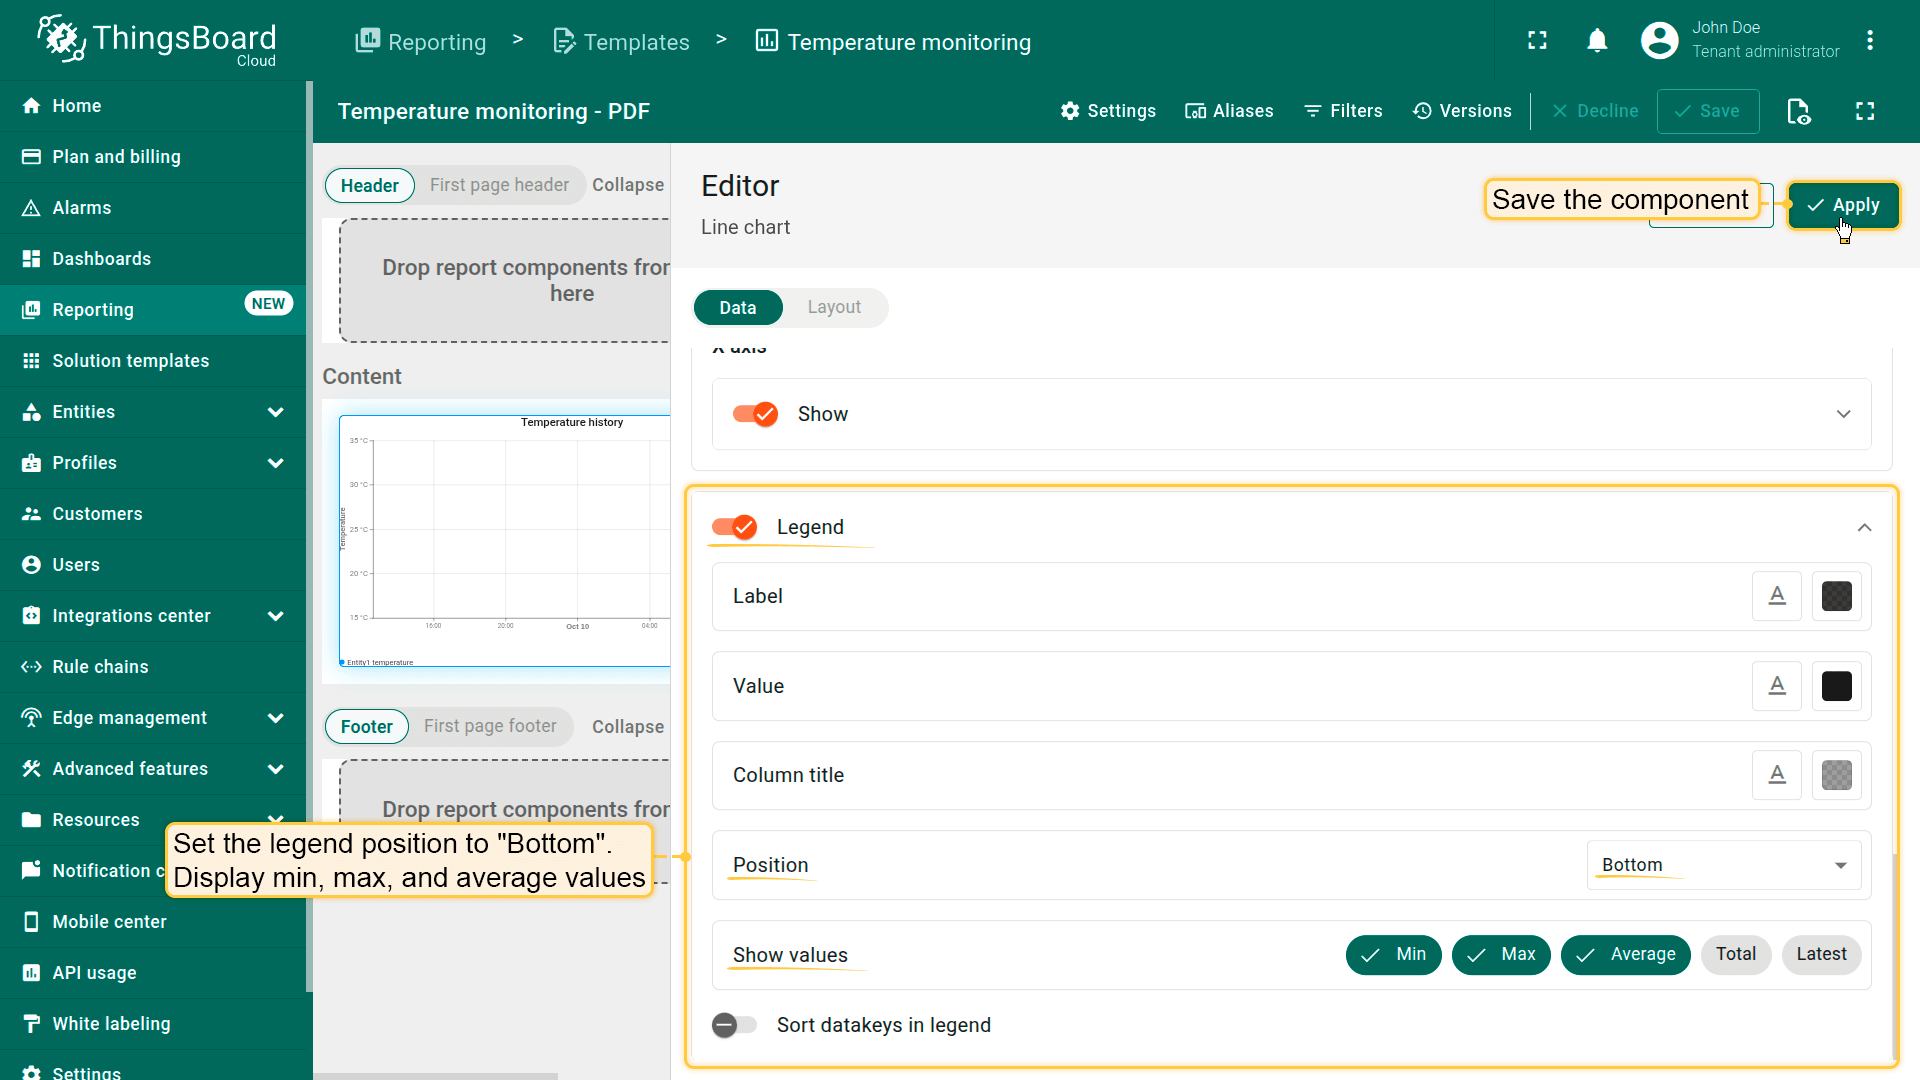Expand Entities in the sidebar

point(275,412)
